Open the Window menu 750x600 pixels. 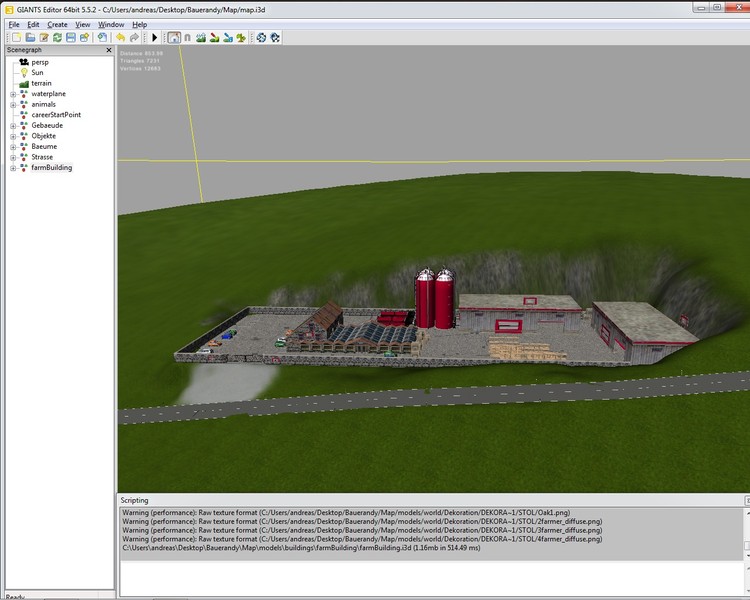[x=111, y=24]
